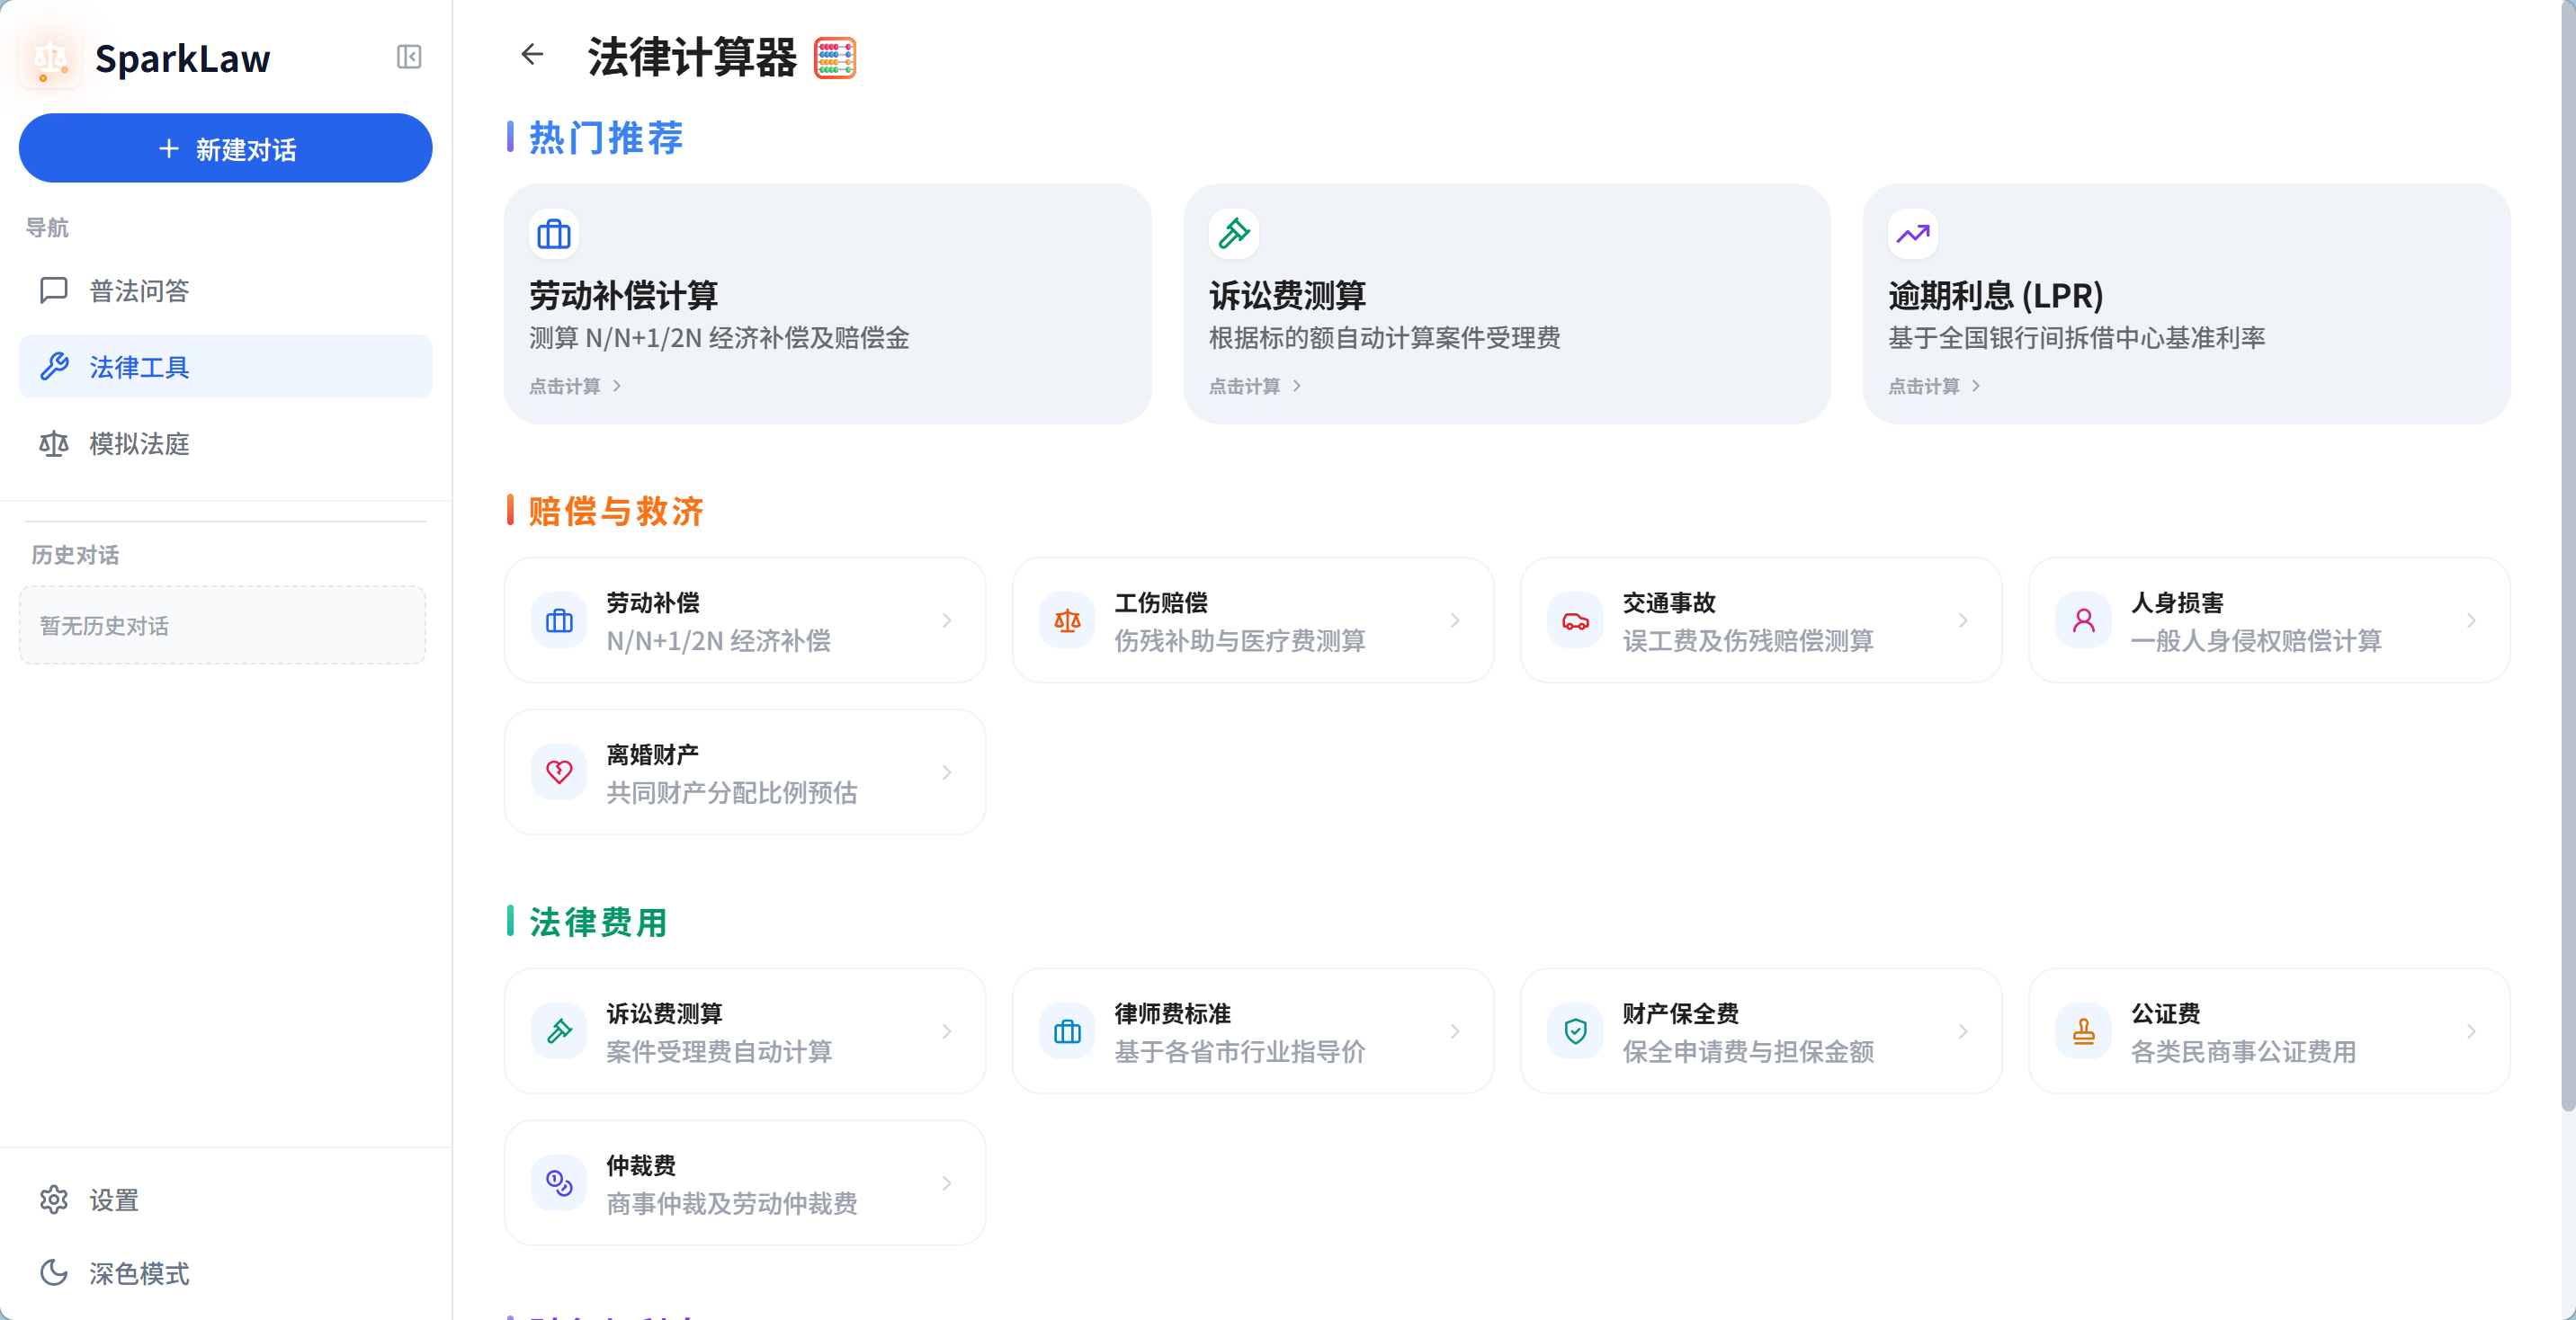
Task: Open 模拟法庭 in the sidebar
Action: point(226,443)
